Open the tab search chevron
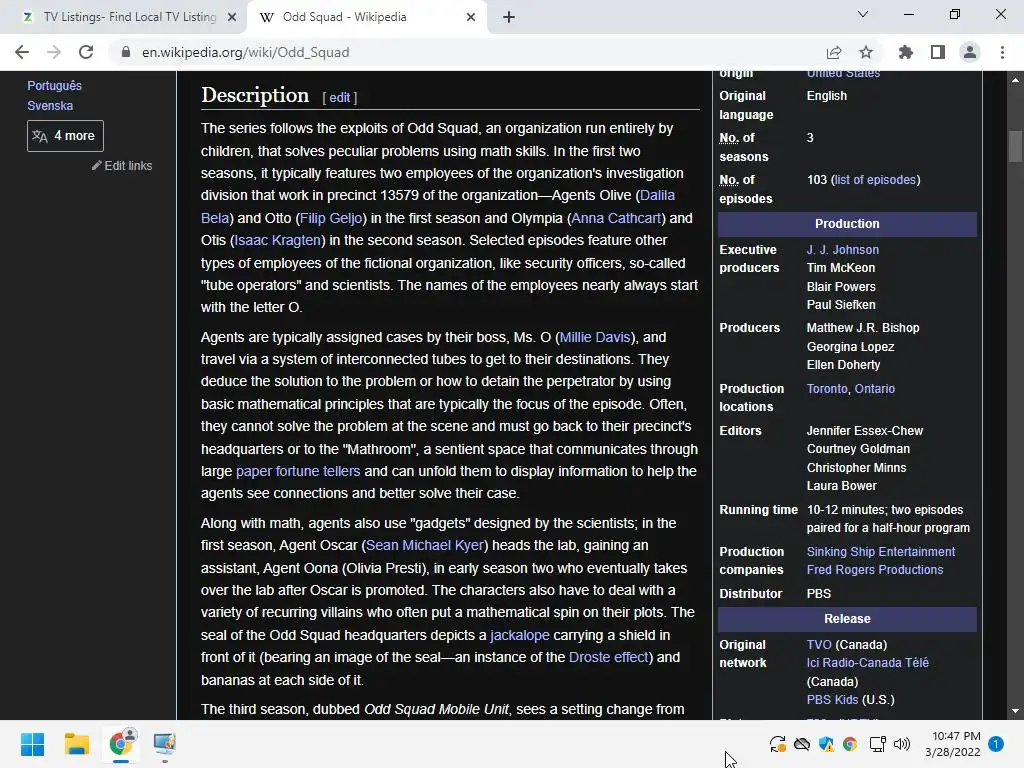Viewport: 1024px width, 768px height. [863, 14]
